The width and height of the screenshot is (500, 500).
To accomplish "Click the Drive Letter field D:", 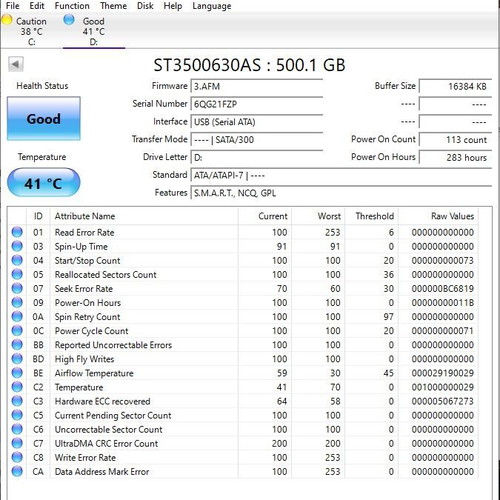I will (x=257, y=157).
